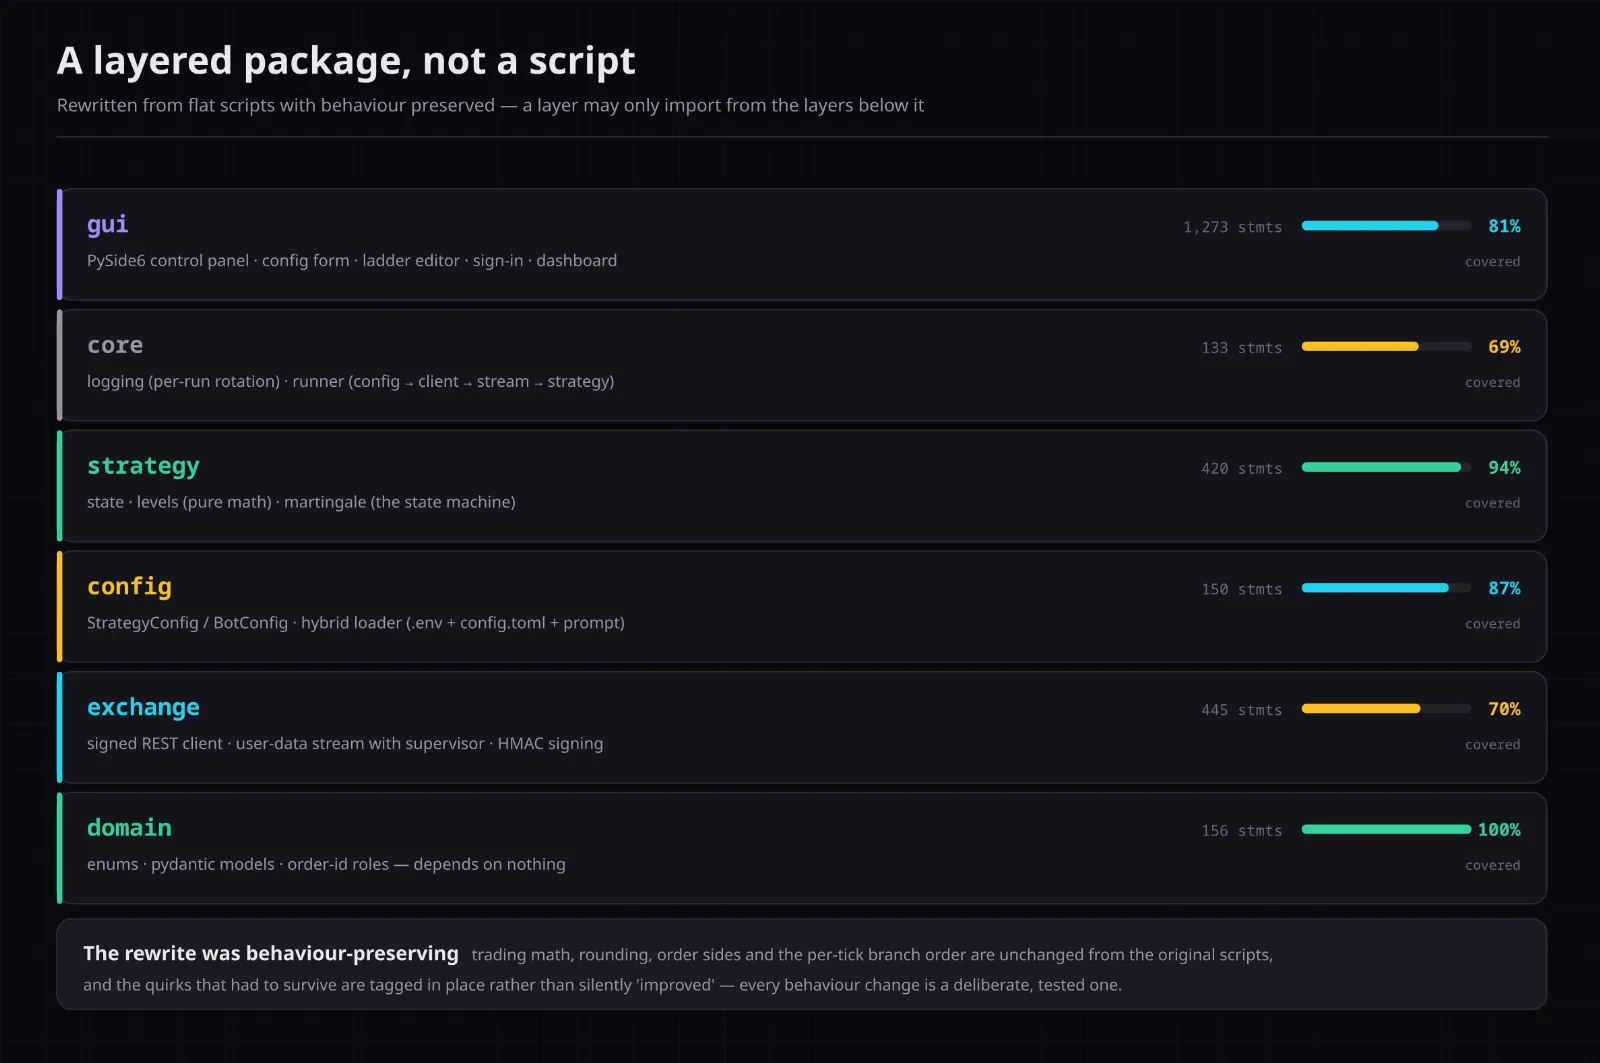Click the PySide6 control panel description
Image resolution: width=1600 pixels, height=1063 pixels.
click(x=352, y=261)
